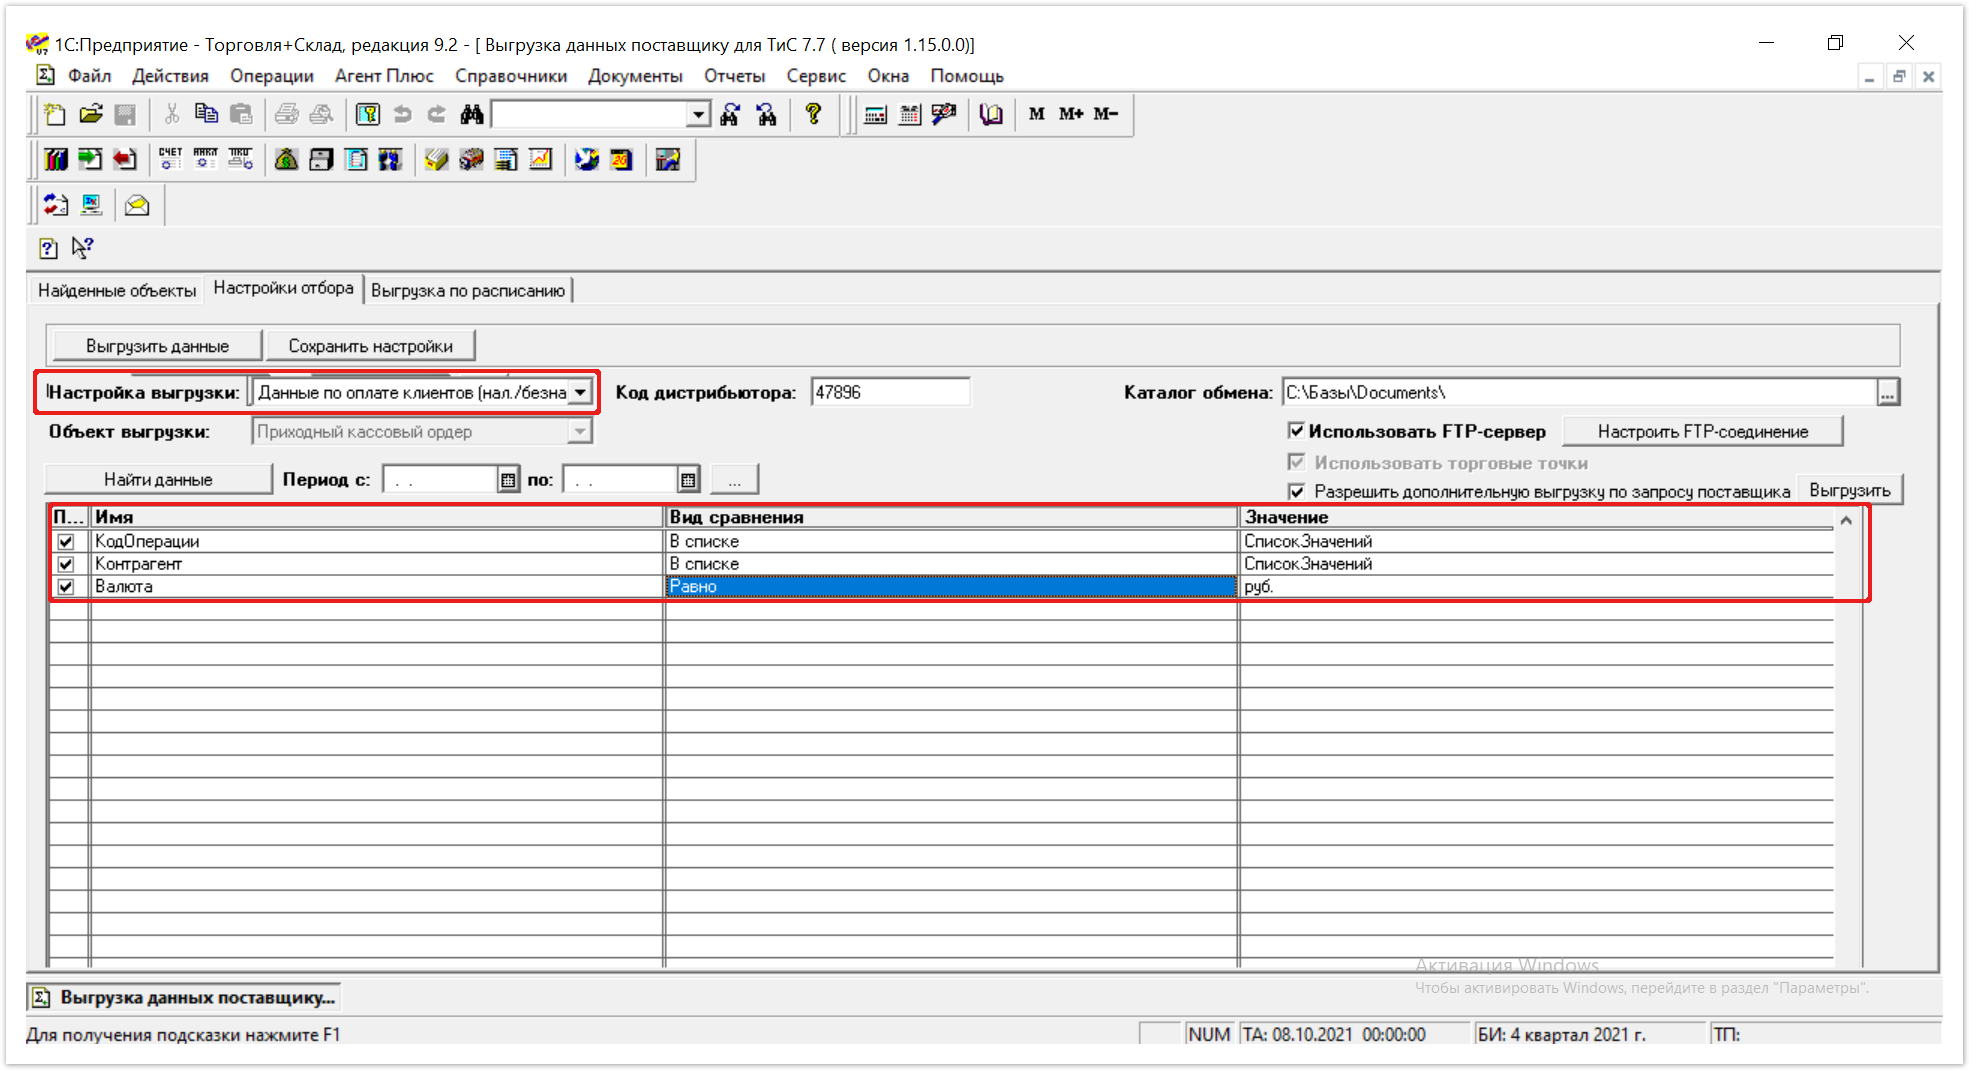Image resolution: width=1969 pixels, height=1070 pixels.
Task: Click the Имя column header
Action: click(x=377, y=517)
